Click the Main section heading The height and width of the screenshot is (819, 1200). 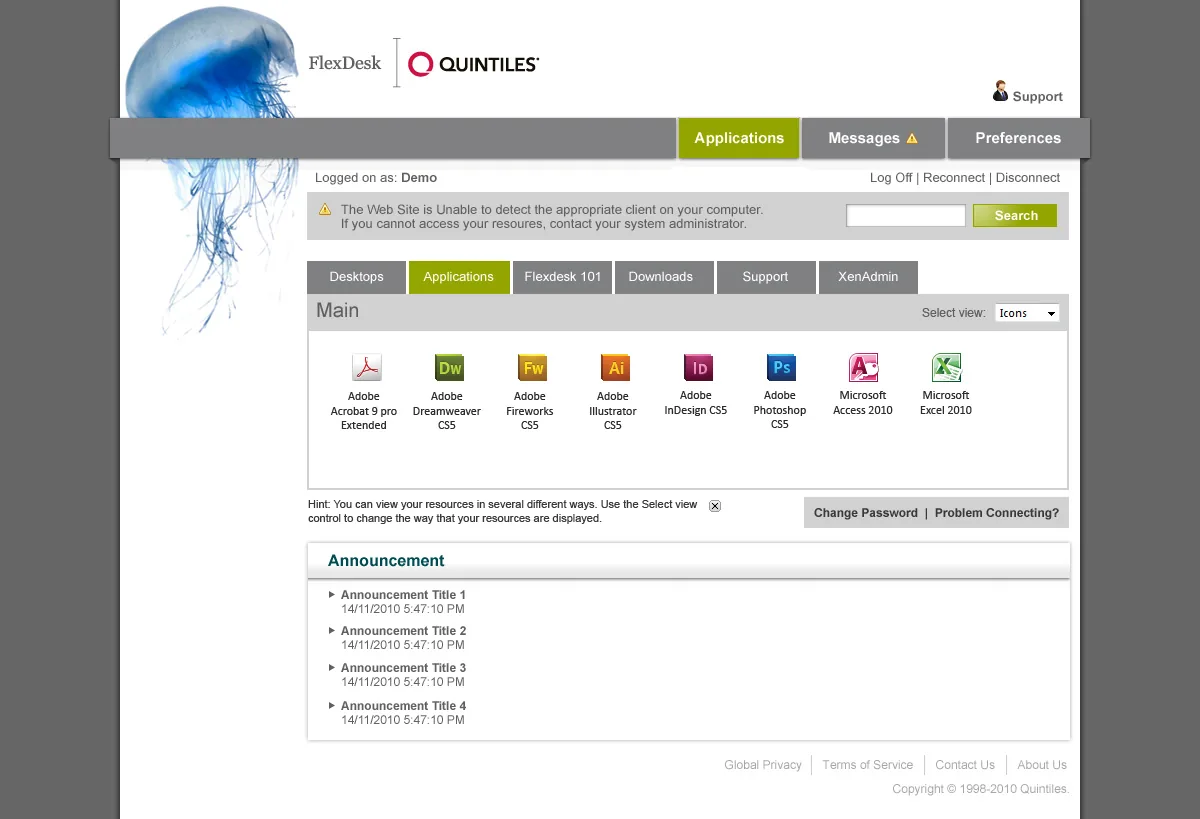[x=337, y=311]
